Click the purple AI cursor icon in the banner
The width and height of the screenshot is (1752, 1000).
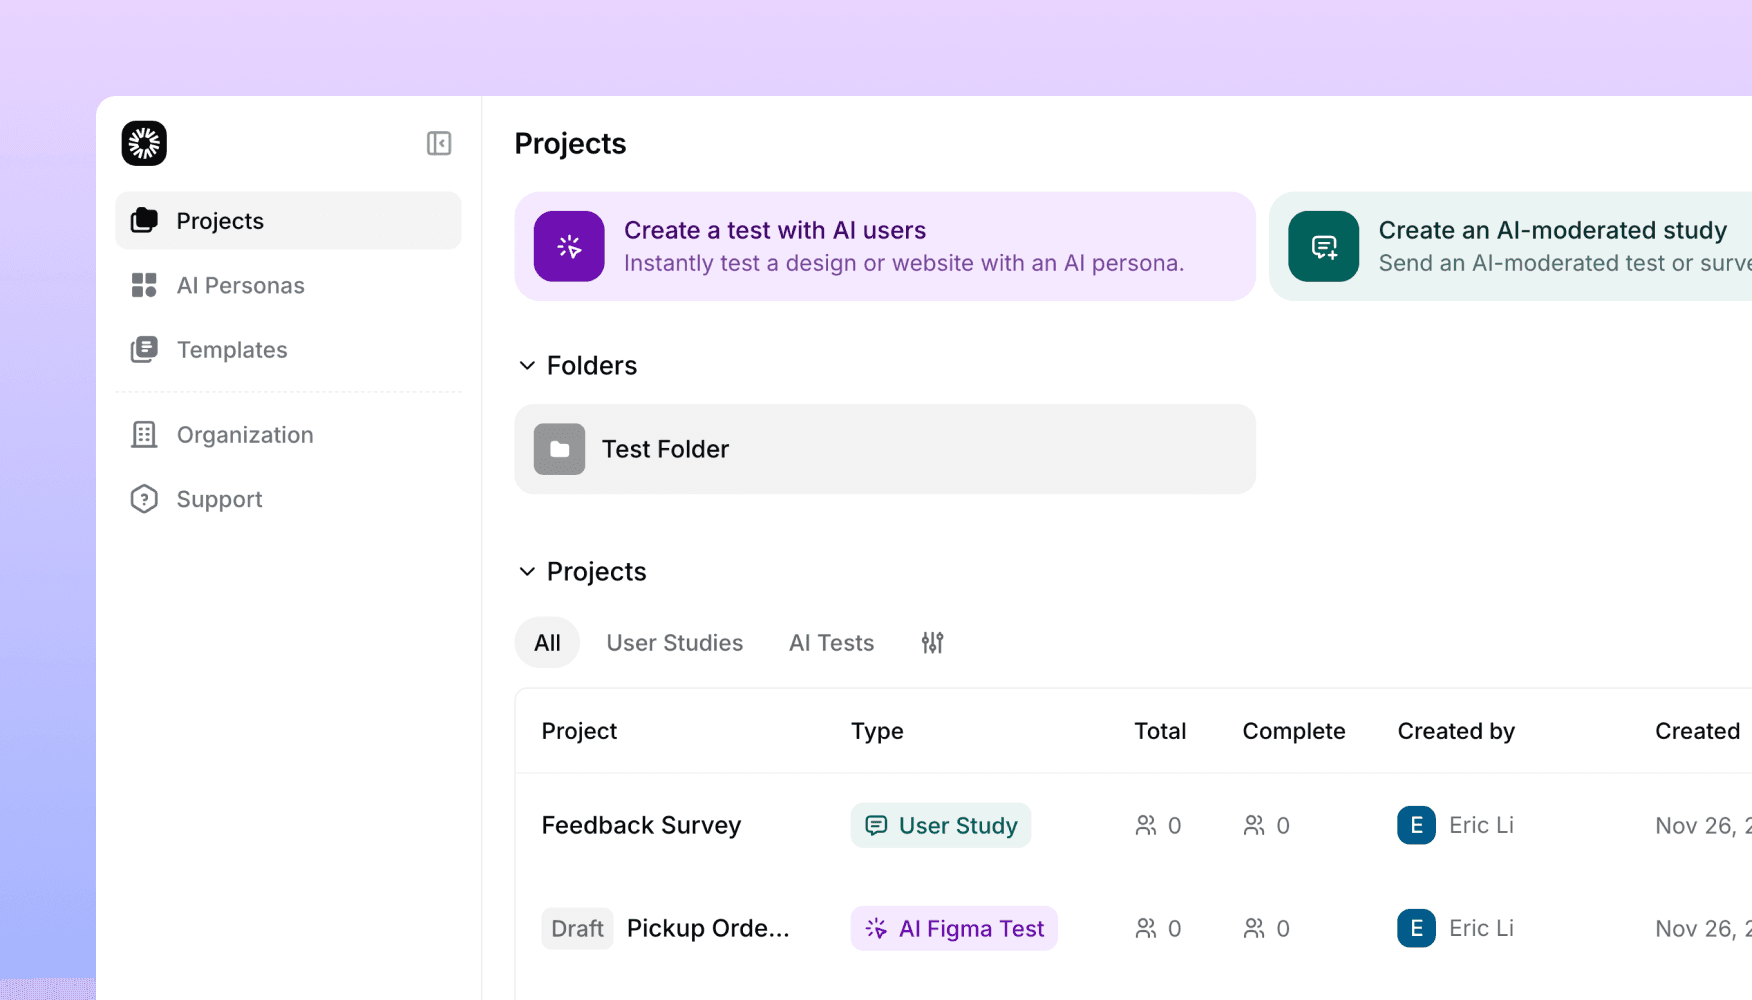click(569, 246)
